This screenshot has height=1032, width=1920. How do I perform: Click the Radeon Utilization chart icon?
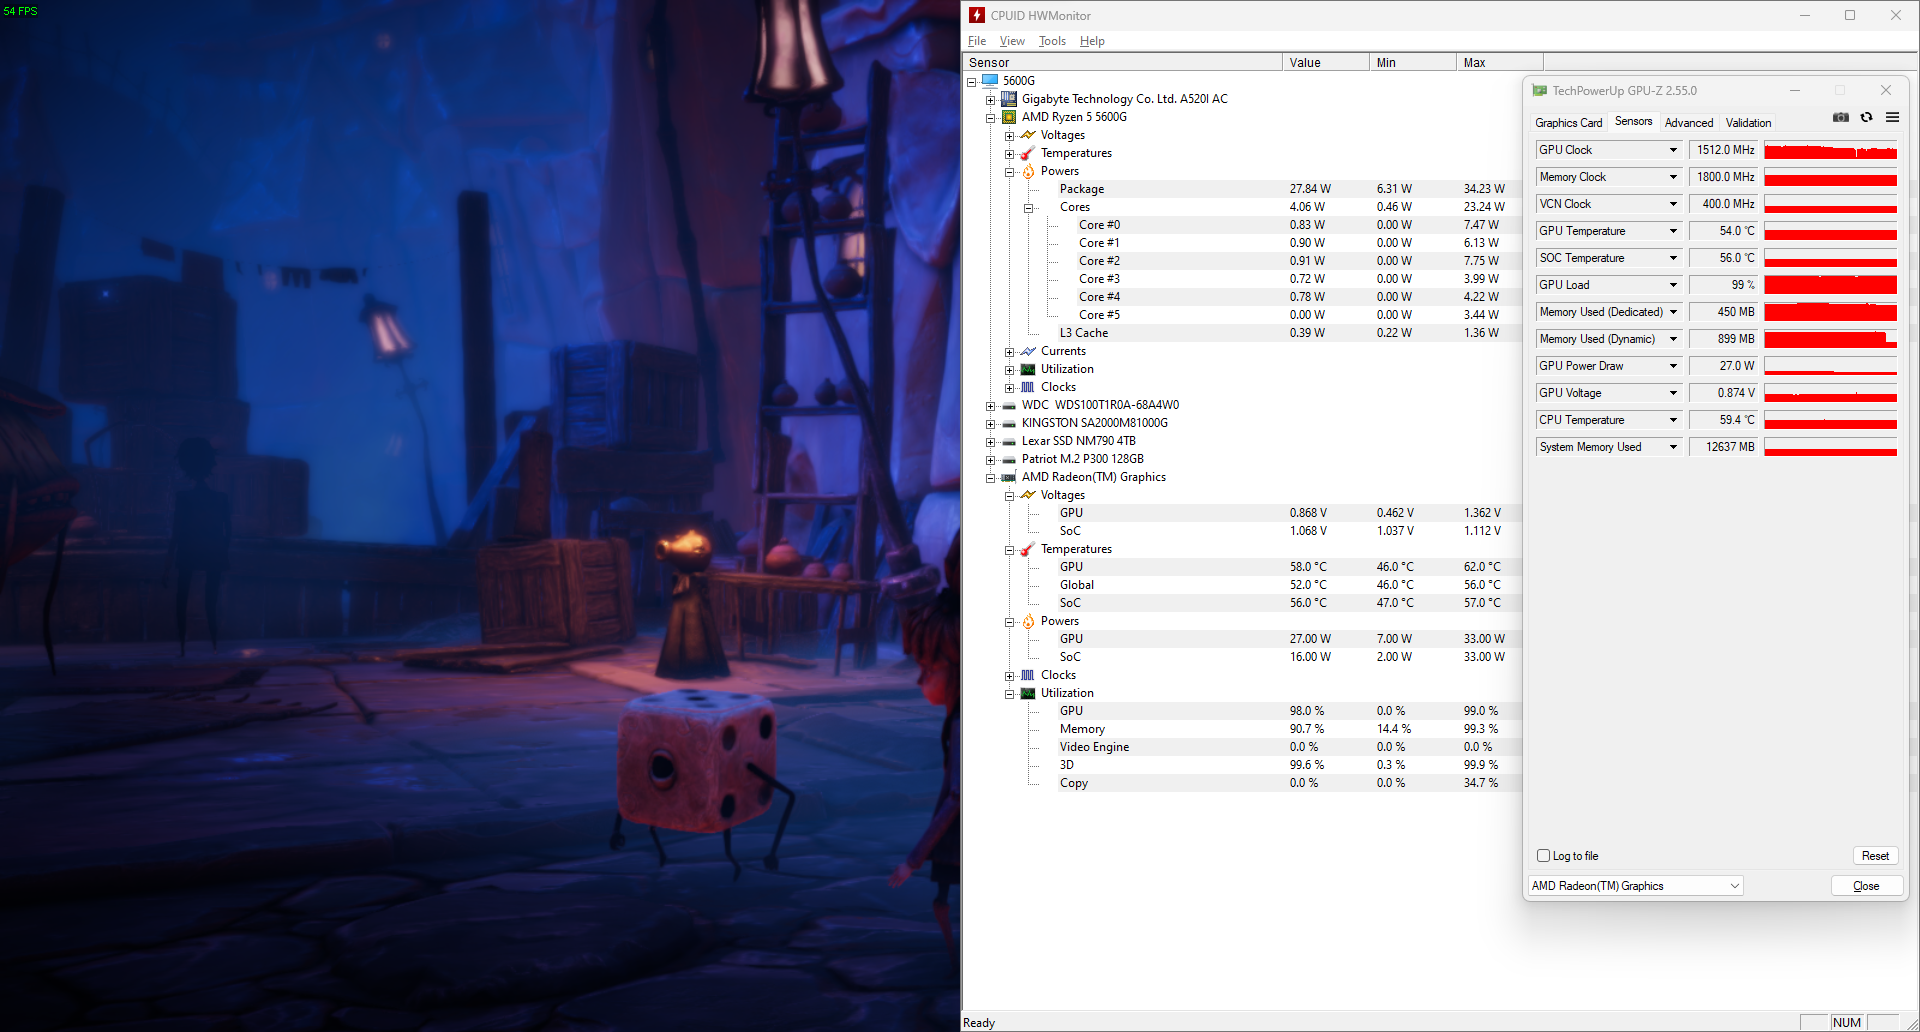[x=1028, y=693]
